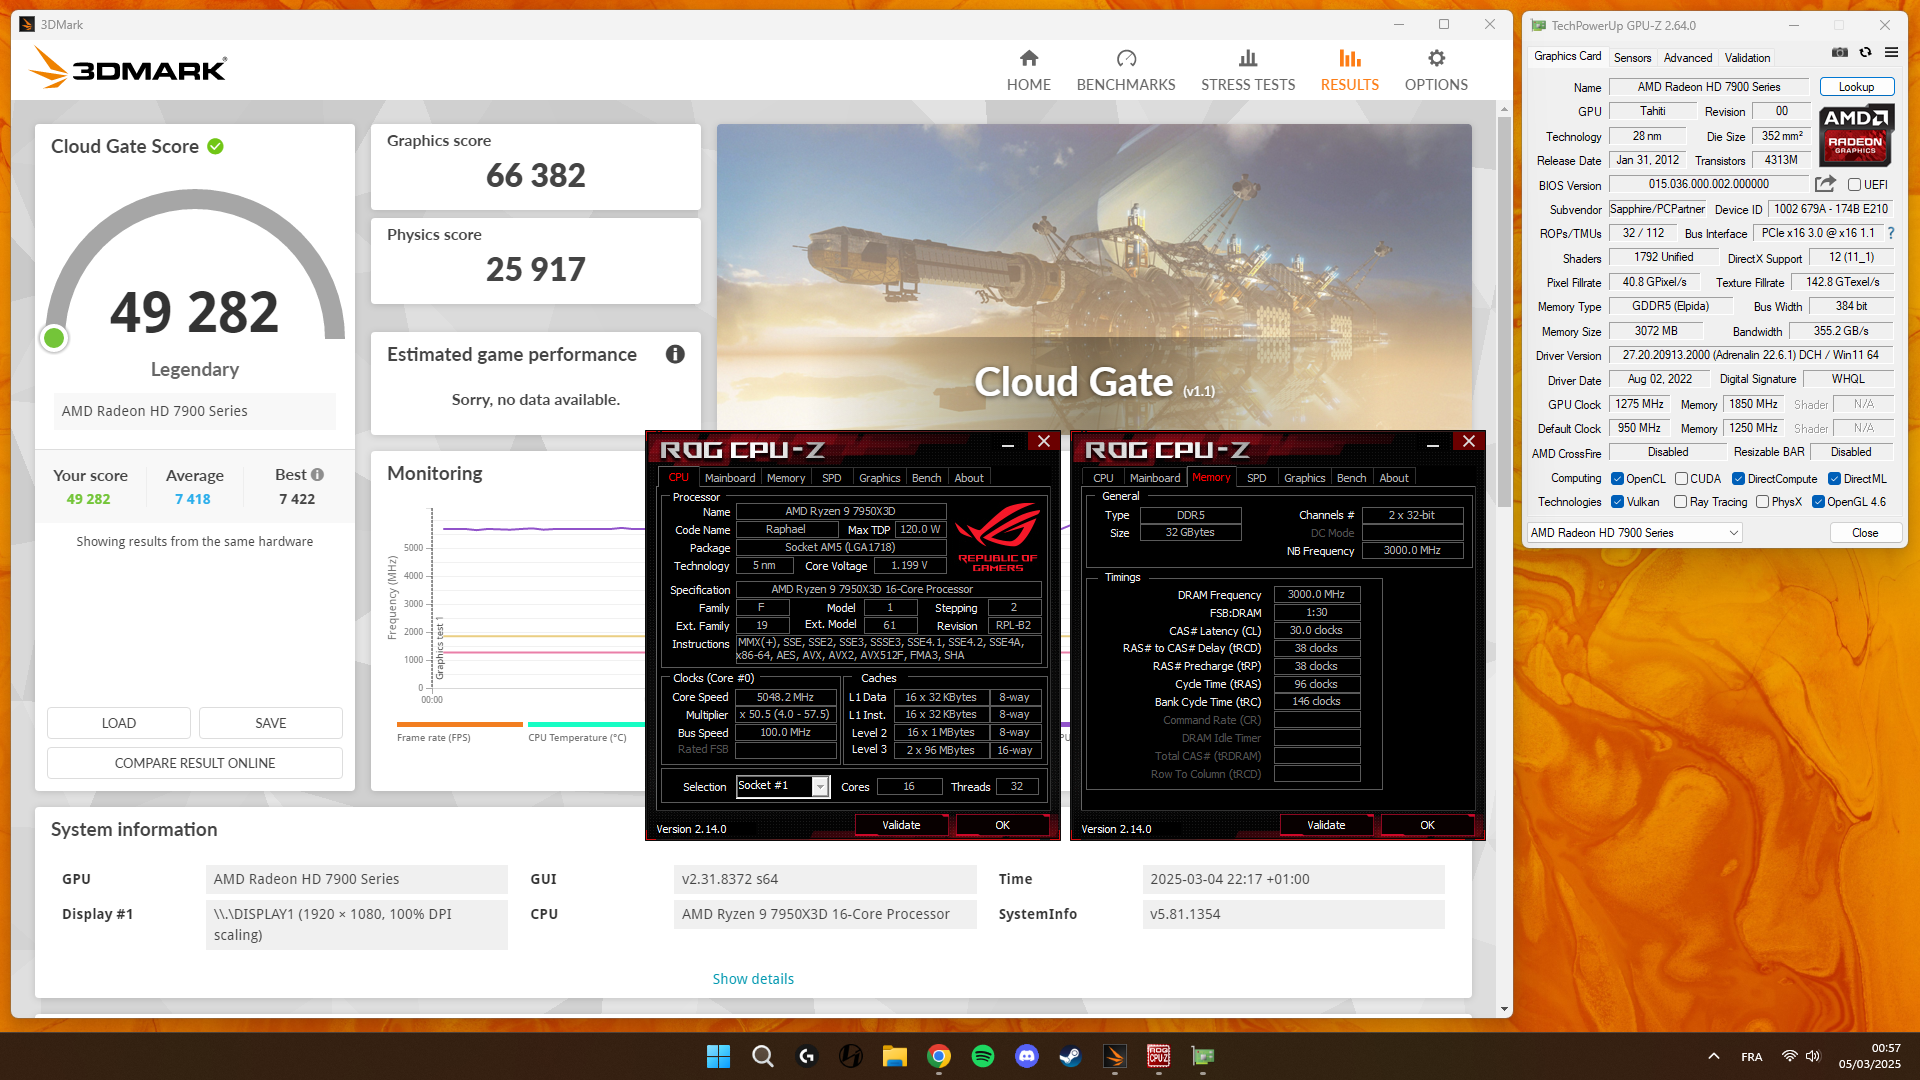Click the Cloud Gate hero image
Viewport: 1920px width, 1080px height.
click(x=1094, y=277)
